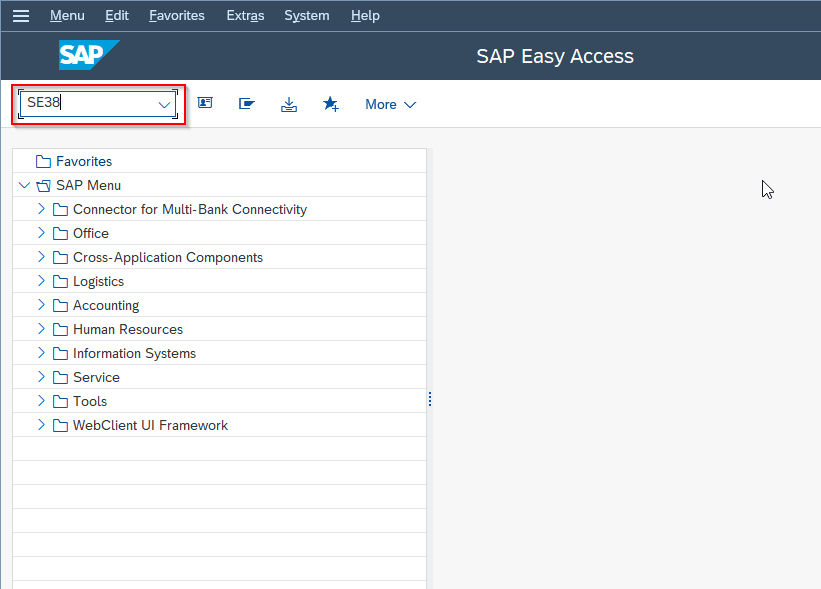Expand the Logistics node
Viewport: 821px width, 589px height.
click(x=41, y=281)
